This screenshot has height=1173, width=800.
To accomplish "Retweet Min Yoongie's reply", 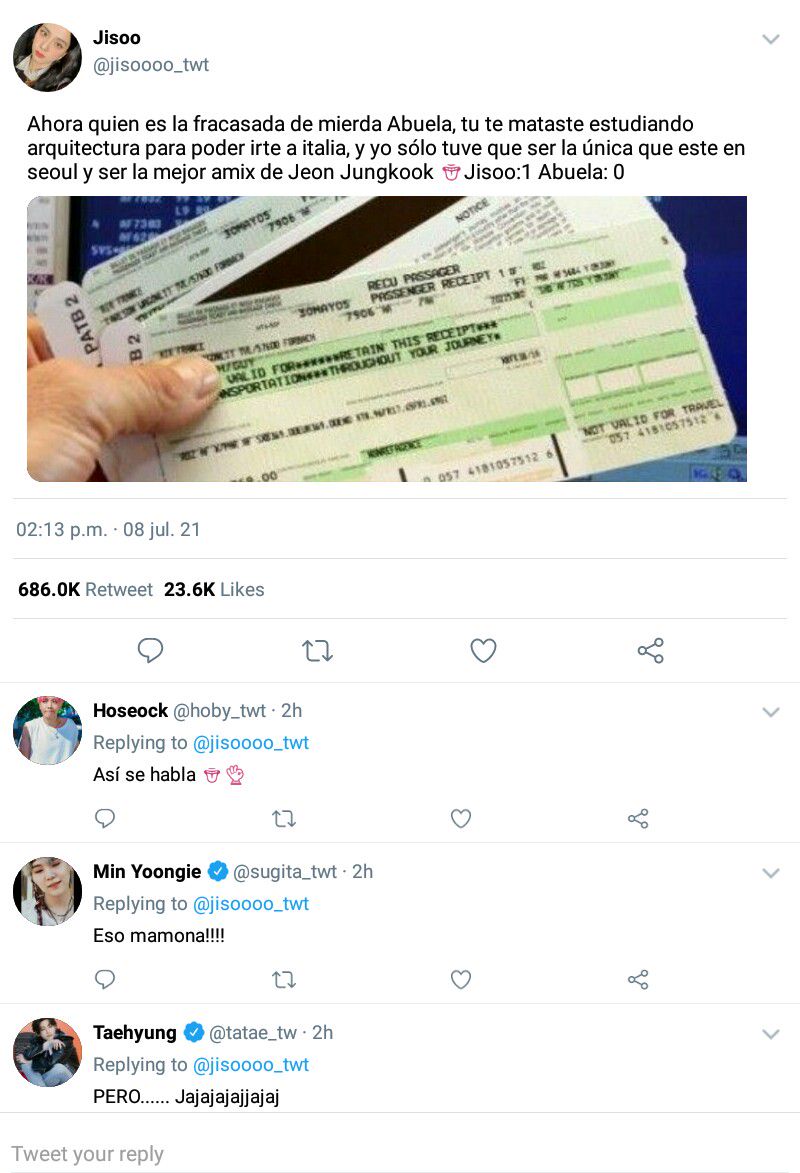I will 284,980.
